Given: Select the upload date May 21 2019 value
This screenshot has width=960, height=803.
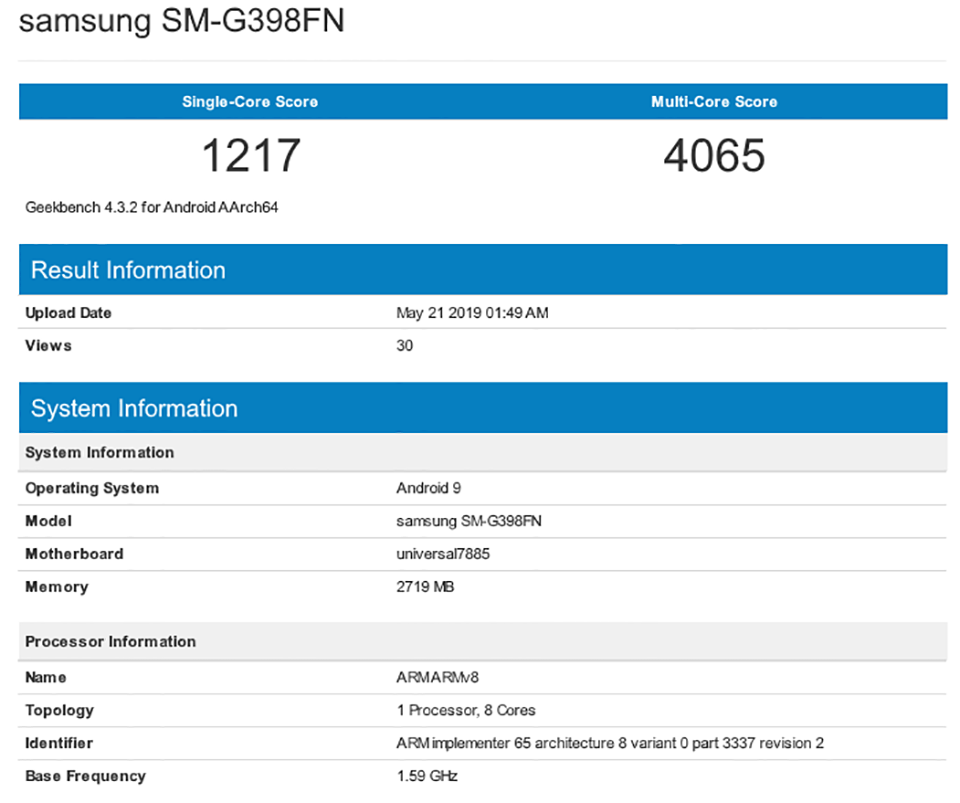Looking at the screenshot, I should click(472, 313).
